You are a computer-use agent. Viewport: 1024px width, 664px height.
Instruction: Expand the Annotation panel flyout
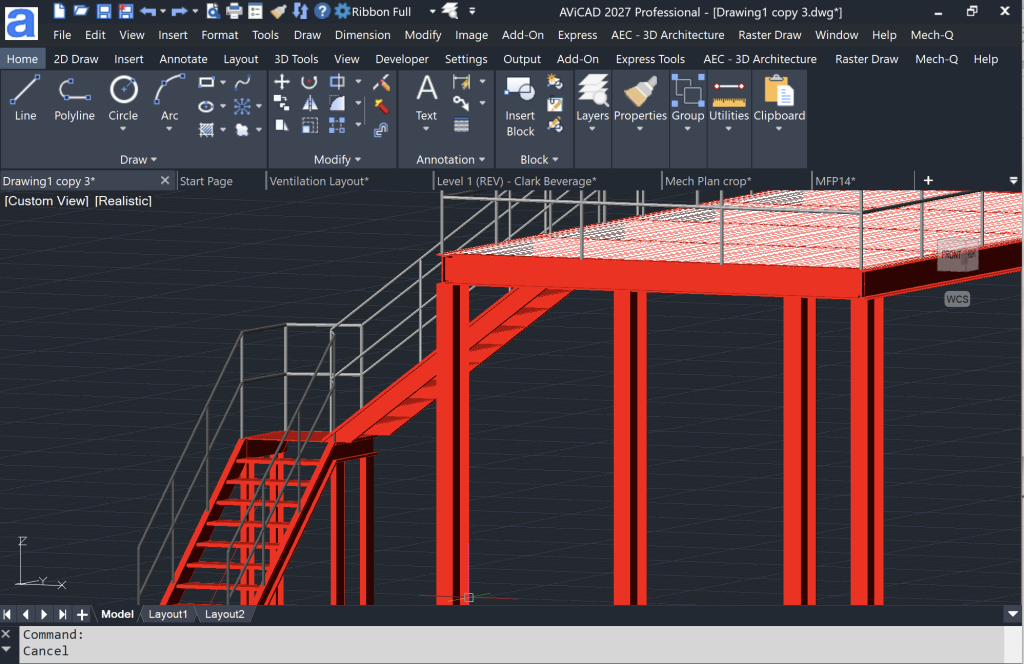451,159
